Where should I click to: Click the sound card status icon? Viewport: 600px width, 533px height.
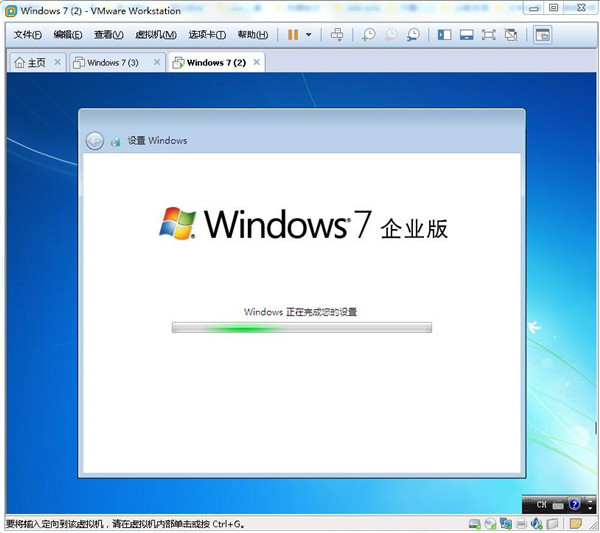(x=536, y=523)
